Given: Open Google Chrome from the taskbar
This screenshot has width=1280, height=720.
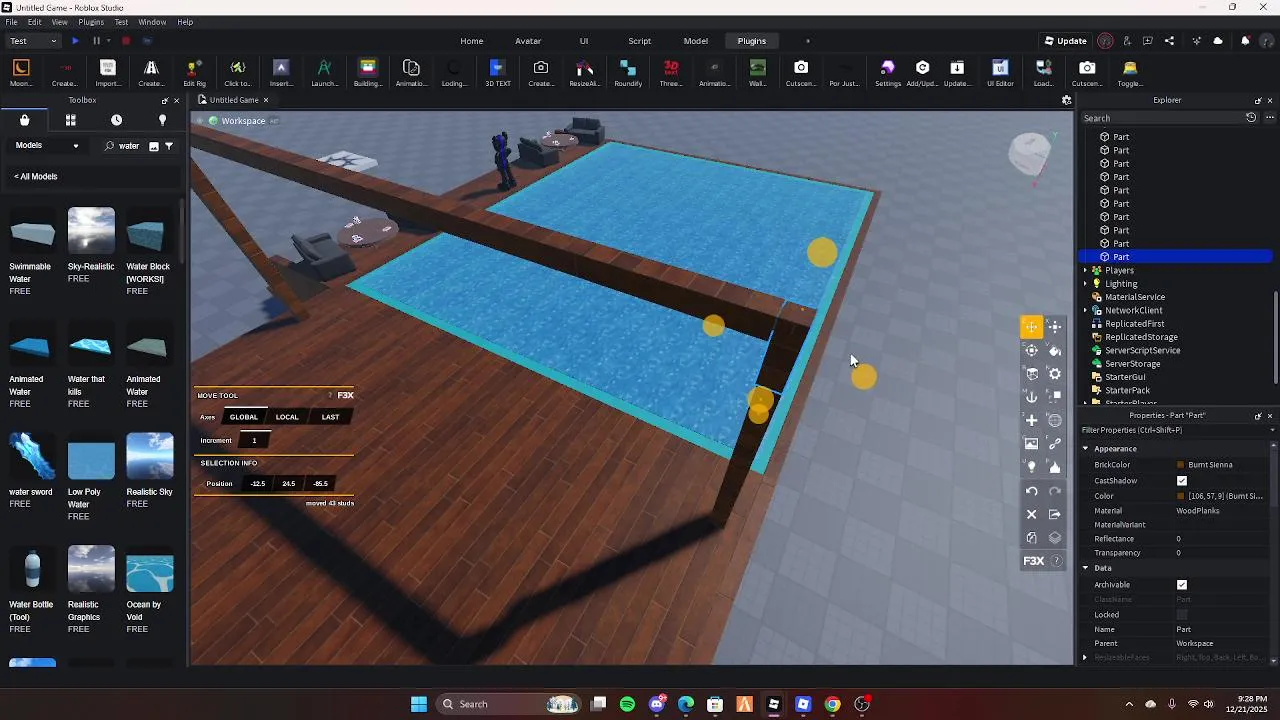Looking at the screenshot, I should tap(832, 704).
